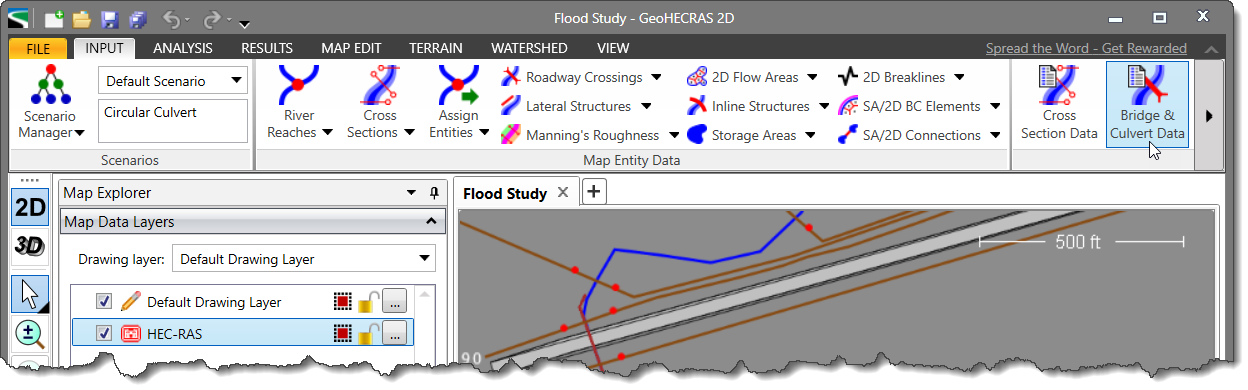Open the Scenario Manager

click(50, 103)
